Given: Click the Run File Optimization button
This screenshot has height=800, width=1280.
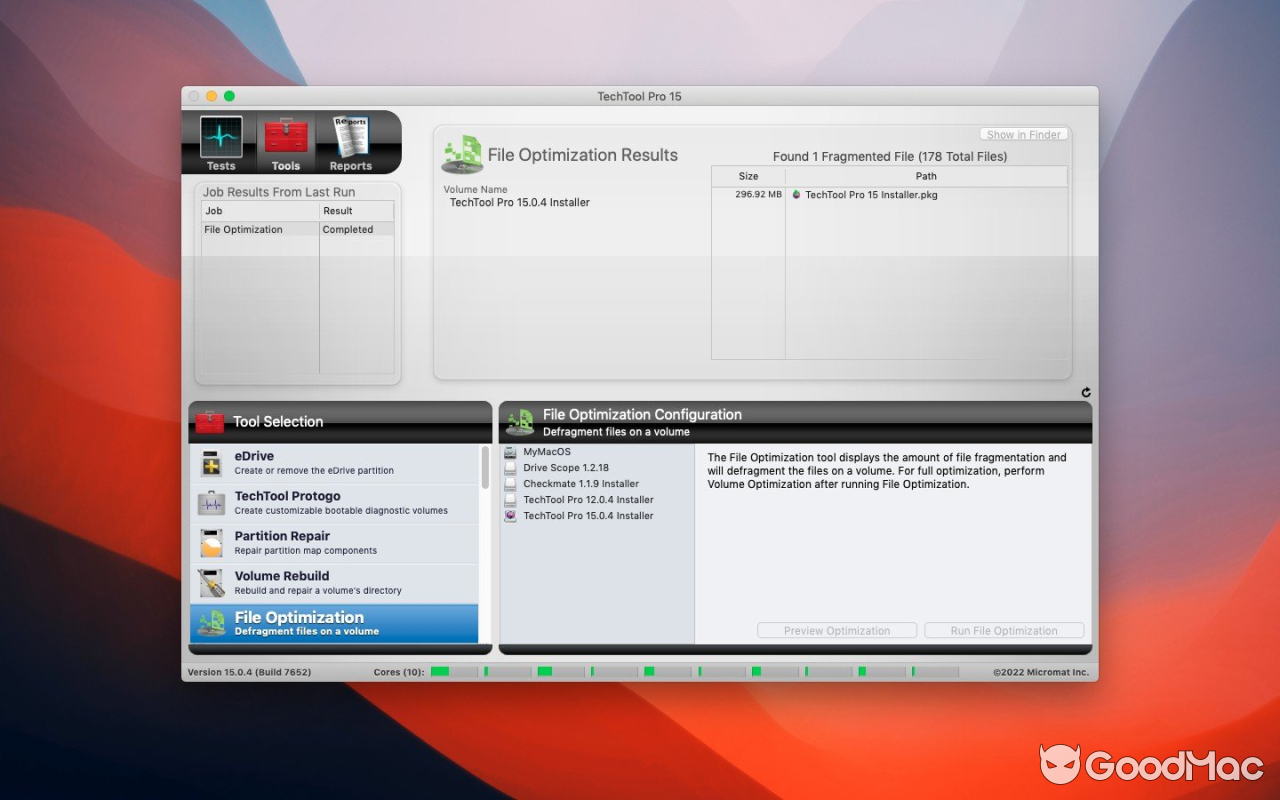Looking at the screenshot, I should (1004, 630).
